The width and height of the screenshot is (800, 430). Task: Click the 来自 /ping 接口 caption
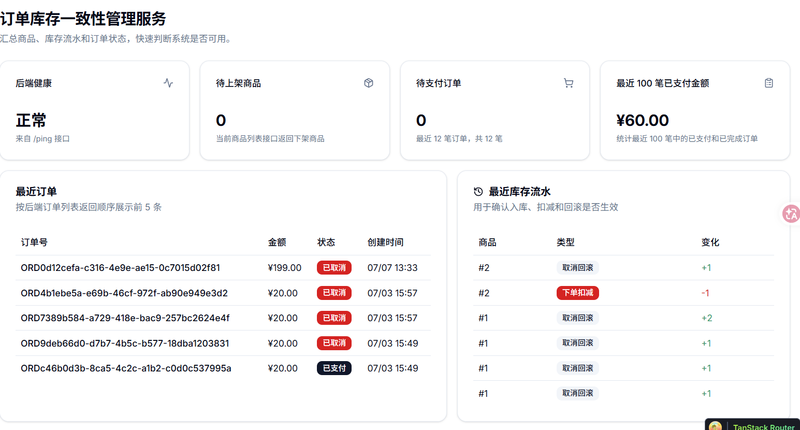pos(42,139)
